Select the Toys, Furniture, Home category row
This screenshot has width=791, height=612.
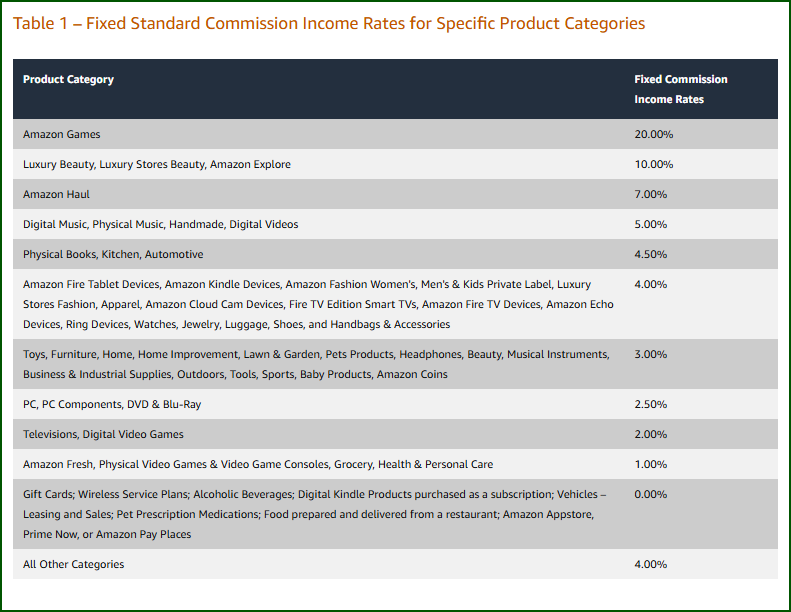(x=395, y=364)
